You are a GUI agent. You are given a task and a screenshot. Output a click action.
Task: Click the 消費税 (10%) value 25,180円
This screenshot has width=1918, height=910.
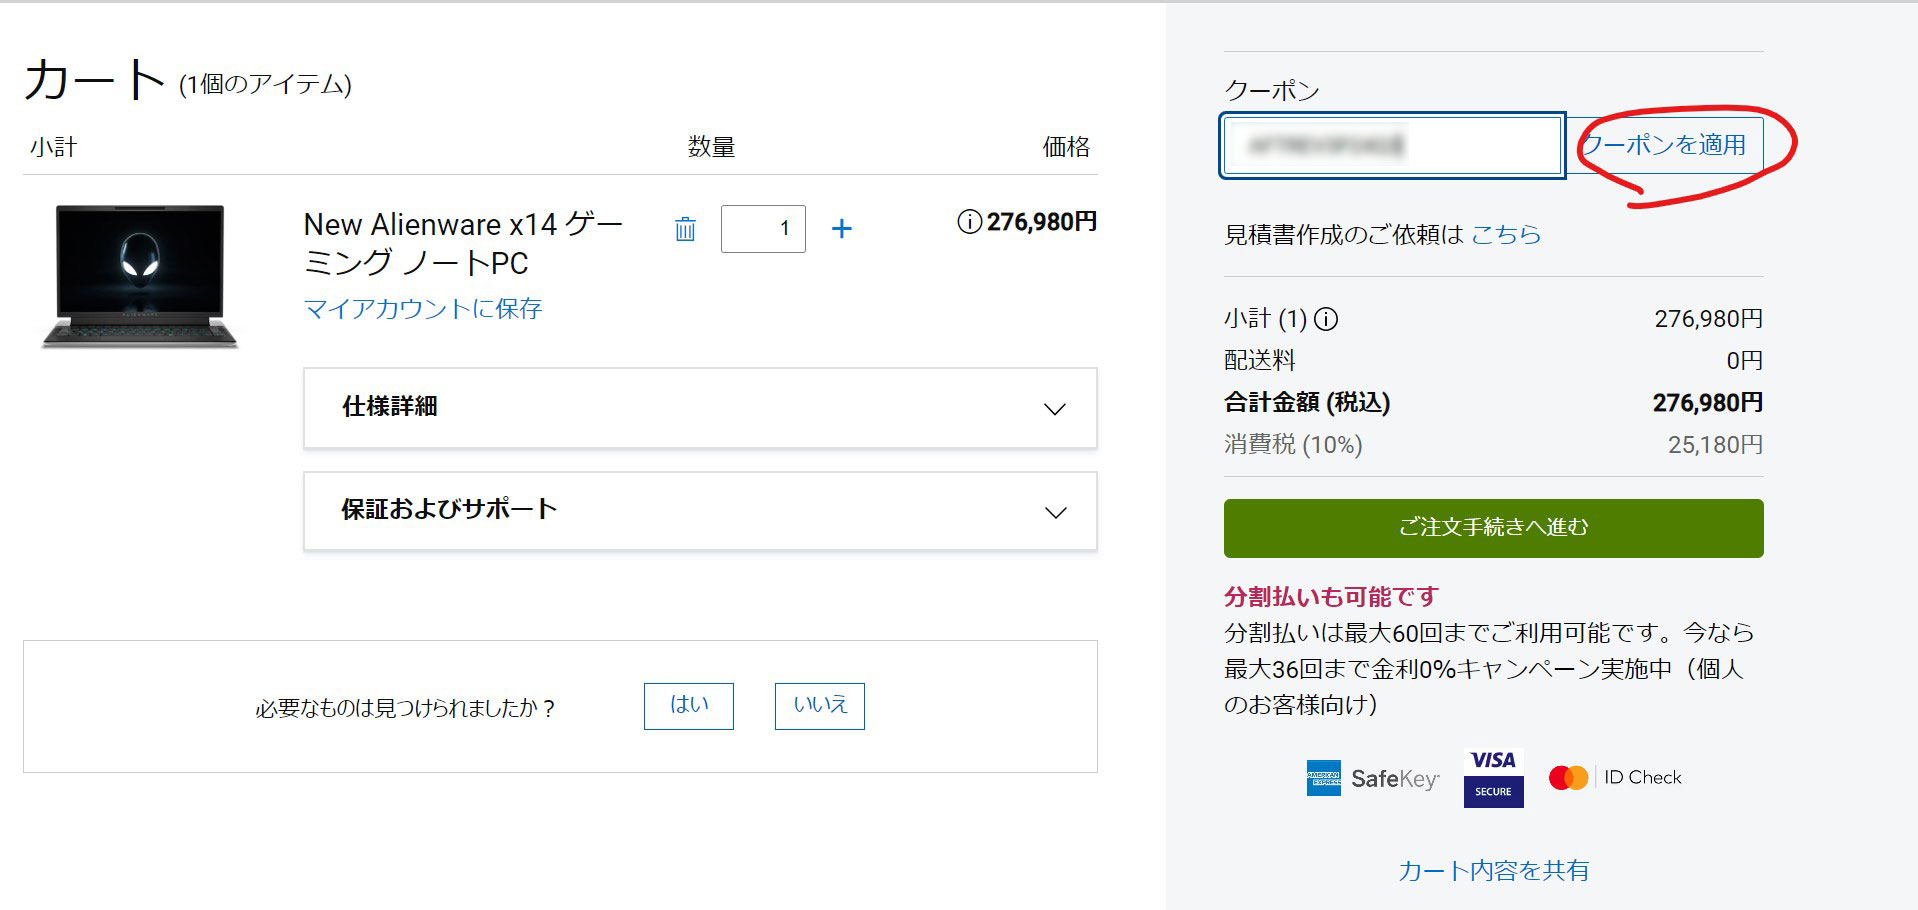pos(1715,445)
